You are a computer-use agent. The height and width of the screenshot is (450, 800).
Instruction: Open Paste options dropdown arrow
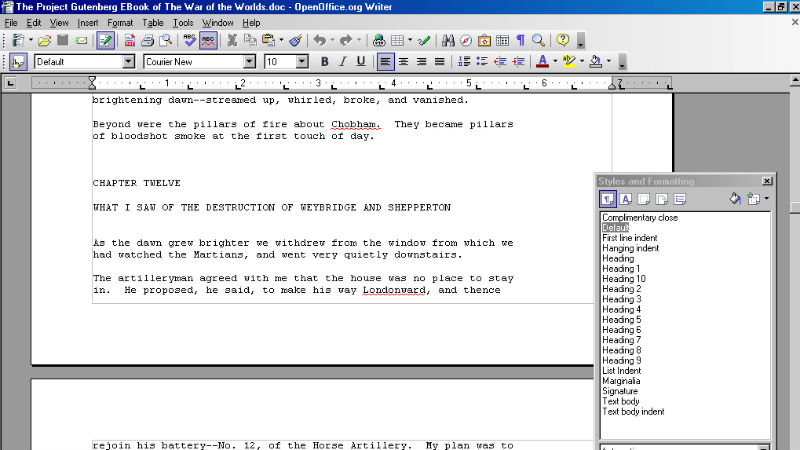pos(281,40)
